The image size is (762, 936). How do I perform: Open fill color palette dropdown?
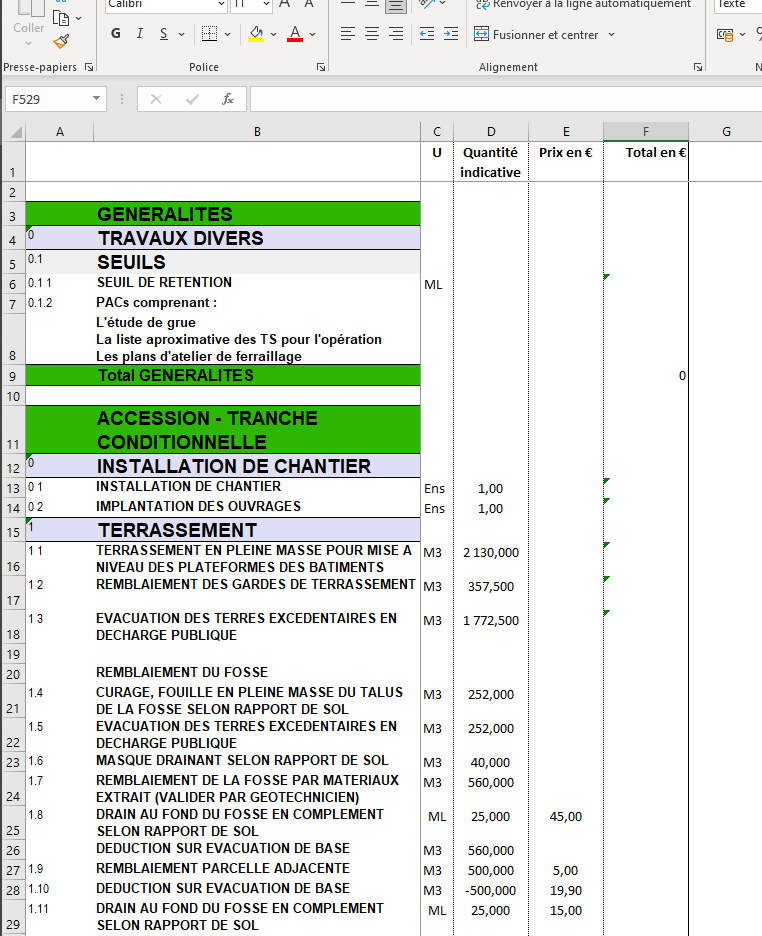pyautogui.click(x=273, y=35)
